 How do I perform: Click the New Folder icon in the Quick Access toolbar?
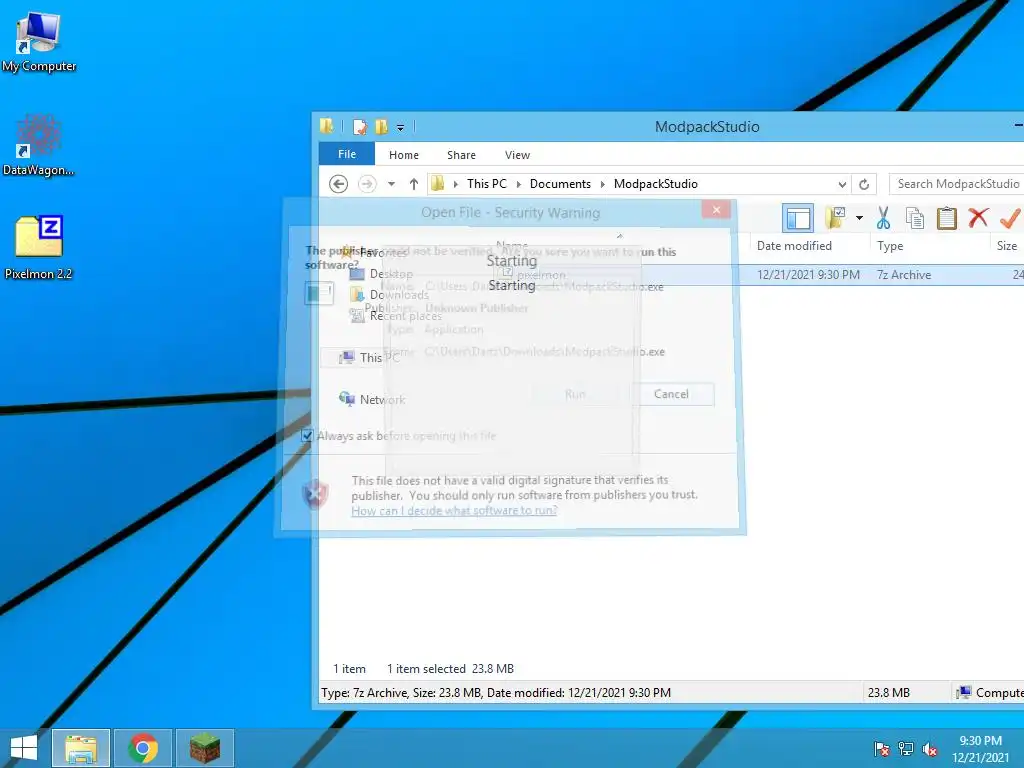pos(381,127)
